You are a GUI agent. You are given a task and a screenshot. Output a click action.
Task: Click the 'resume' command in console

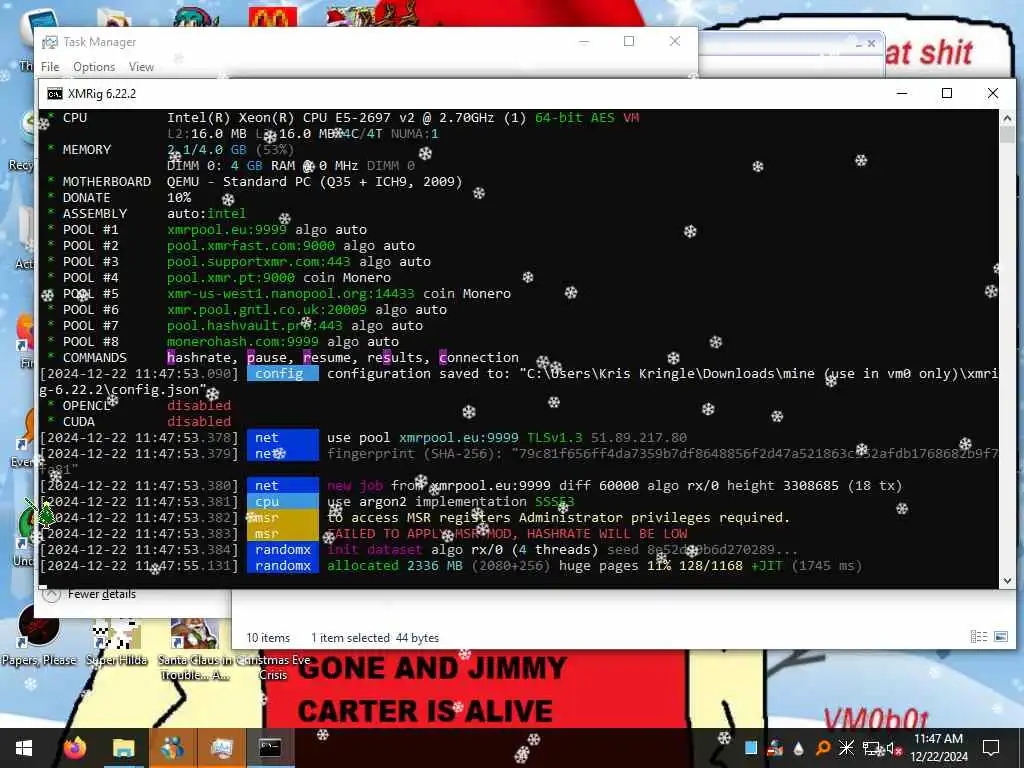(327, 357)
